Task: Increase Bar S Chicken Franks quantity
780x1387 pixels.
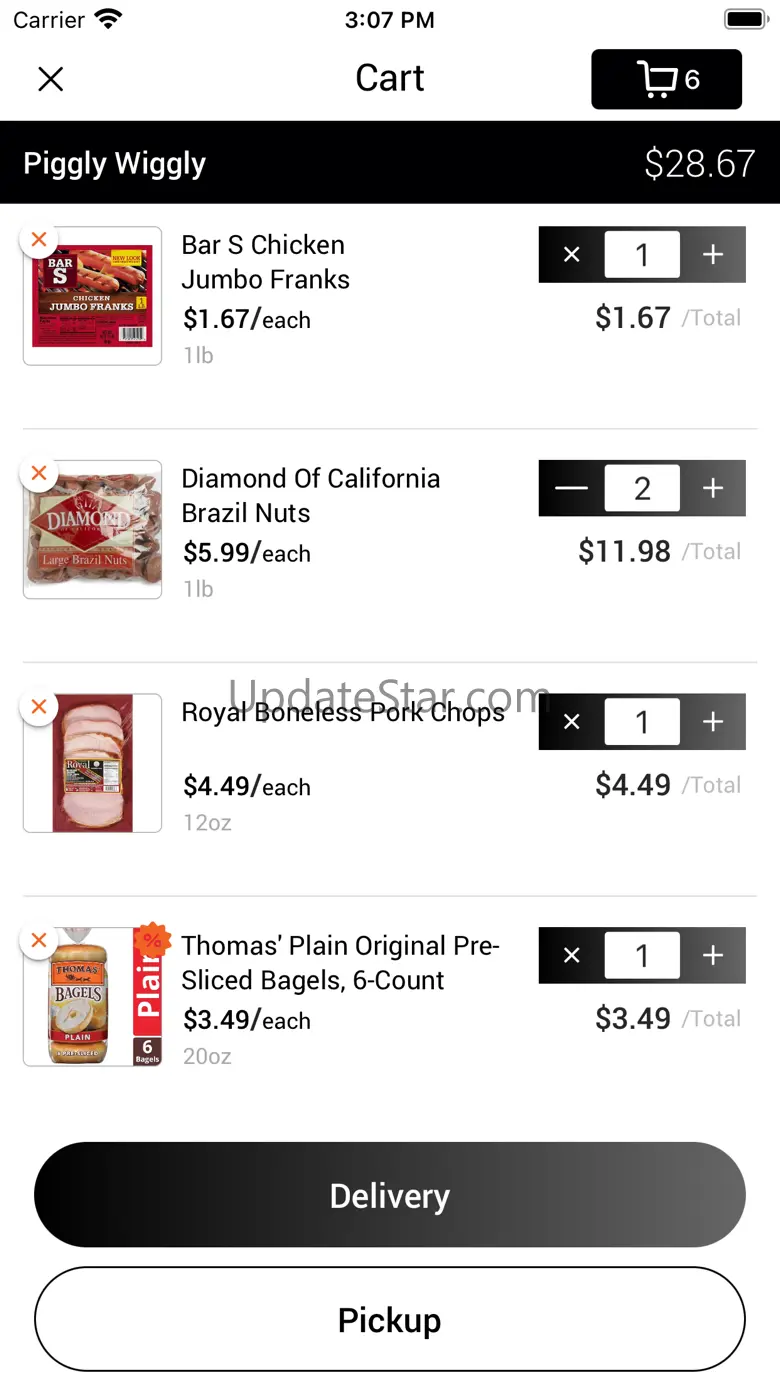Action: pos(713,255)
